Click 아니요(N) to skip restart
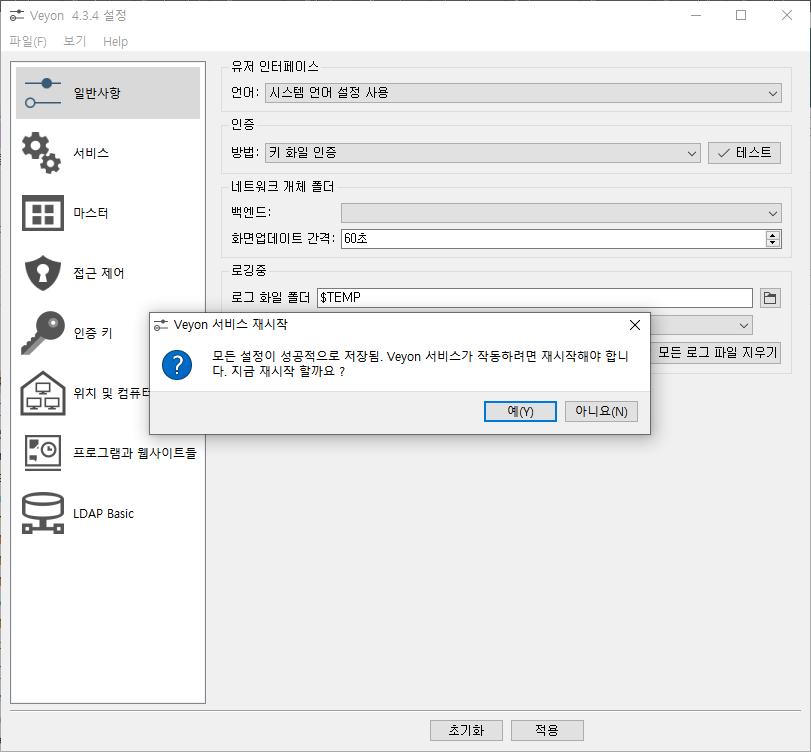 601,411
